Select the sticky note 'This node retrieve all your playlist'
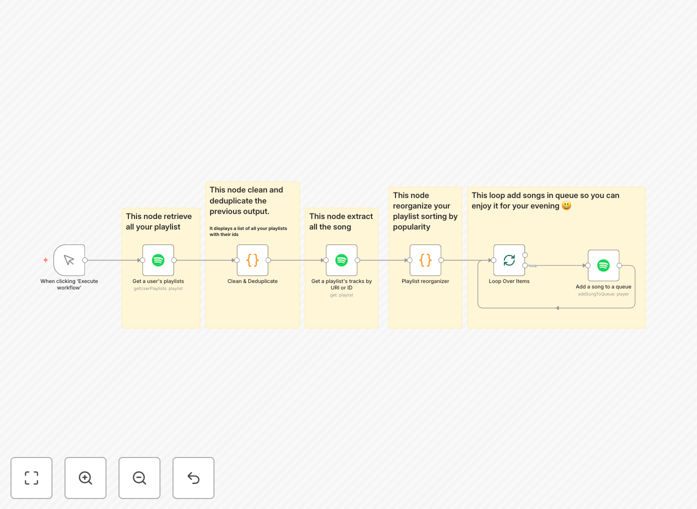Screen dimensions: 697x509 (x=161, y=268)
